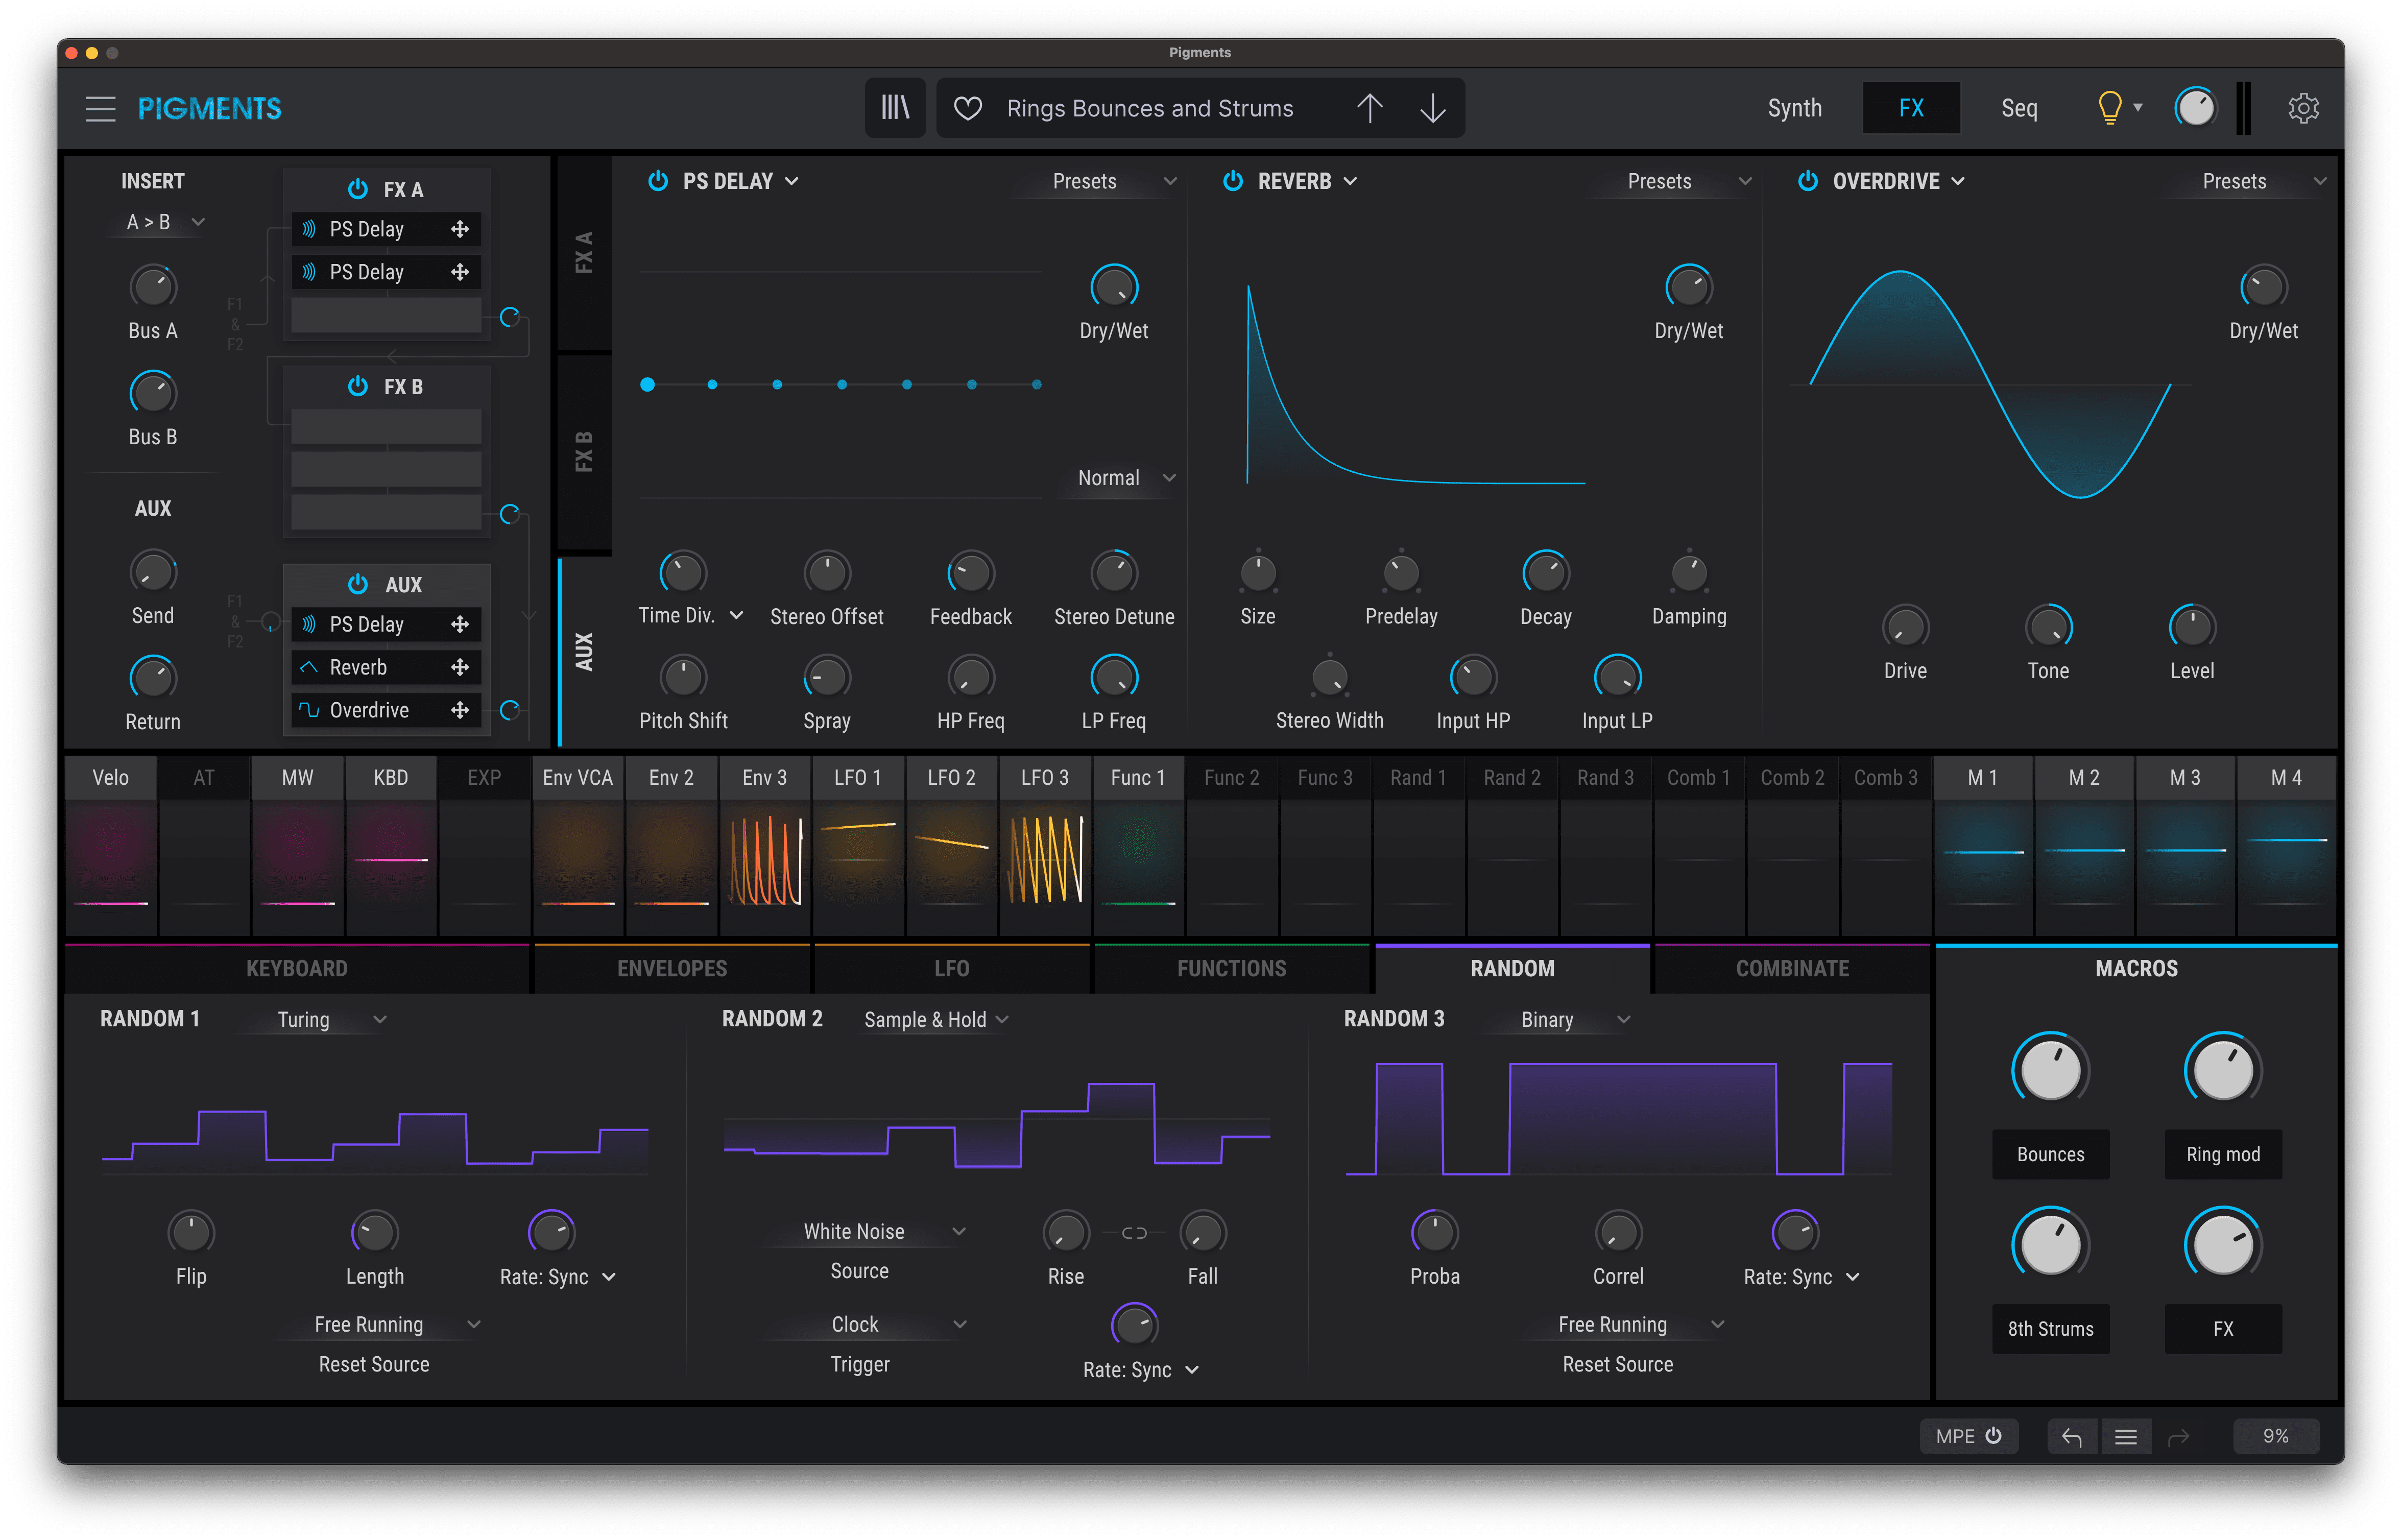
Task: Load previous preset with up arrow
Action: pos(1369,108)
